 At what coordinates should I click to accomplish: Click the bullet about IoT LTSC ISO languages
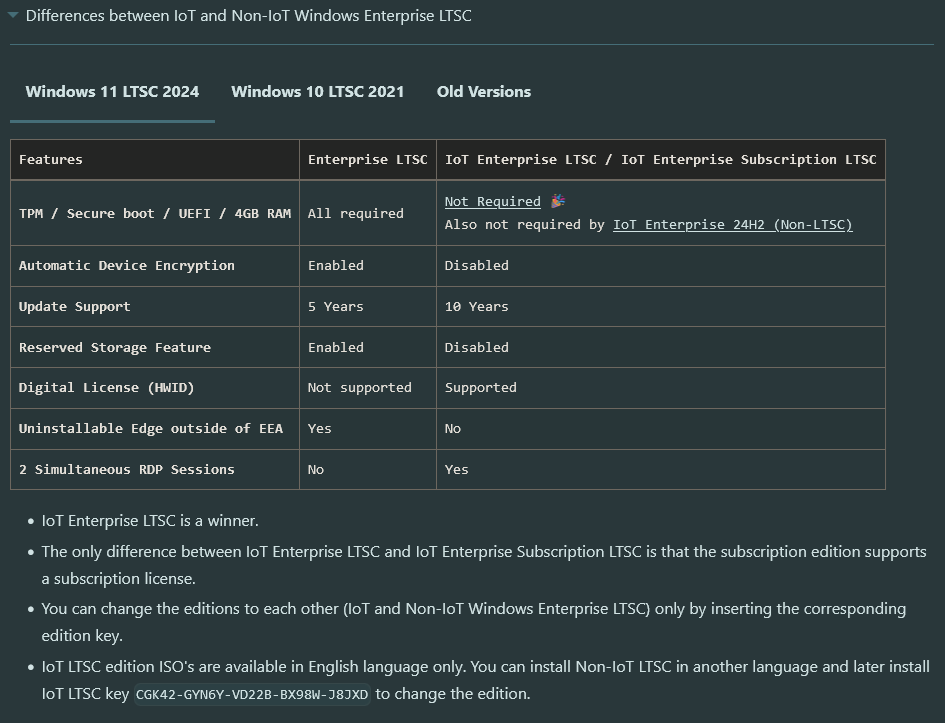pyautogui.click(x=485, y=680)
